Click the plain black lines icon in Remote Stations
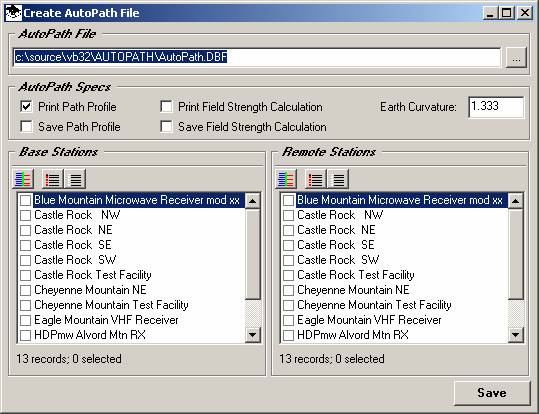 click(338, 179)
